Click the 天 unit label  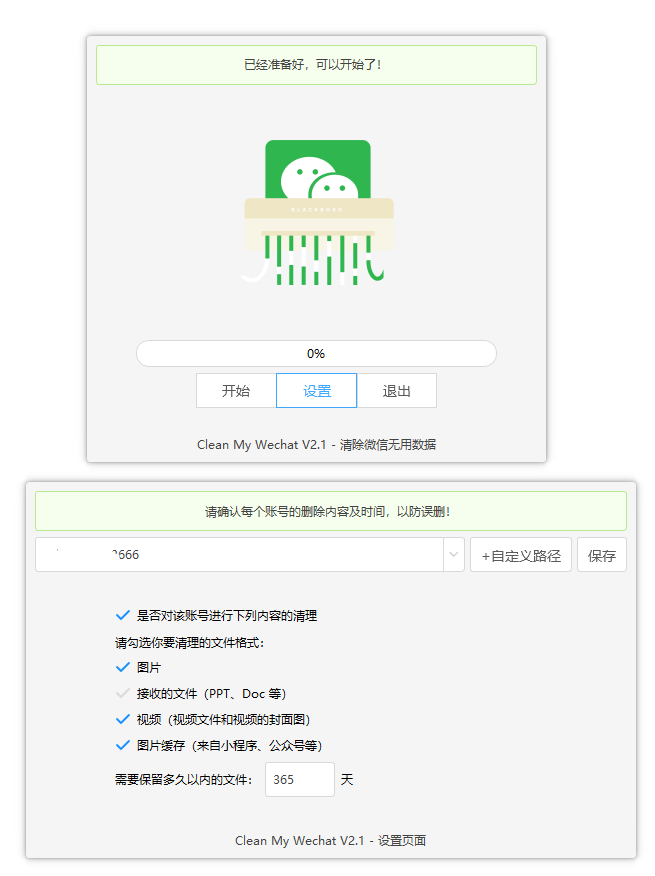click(x=347, y=779)
